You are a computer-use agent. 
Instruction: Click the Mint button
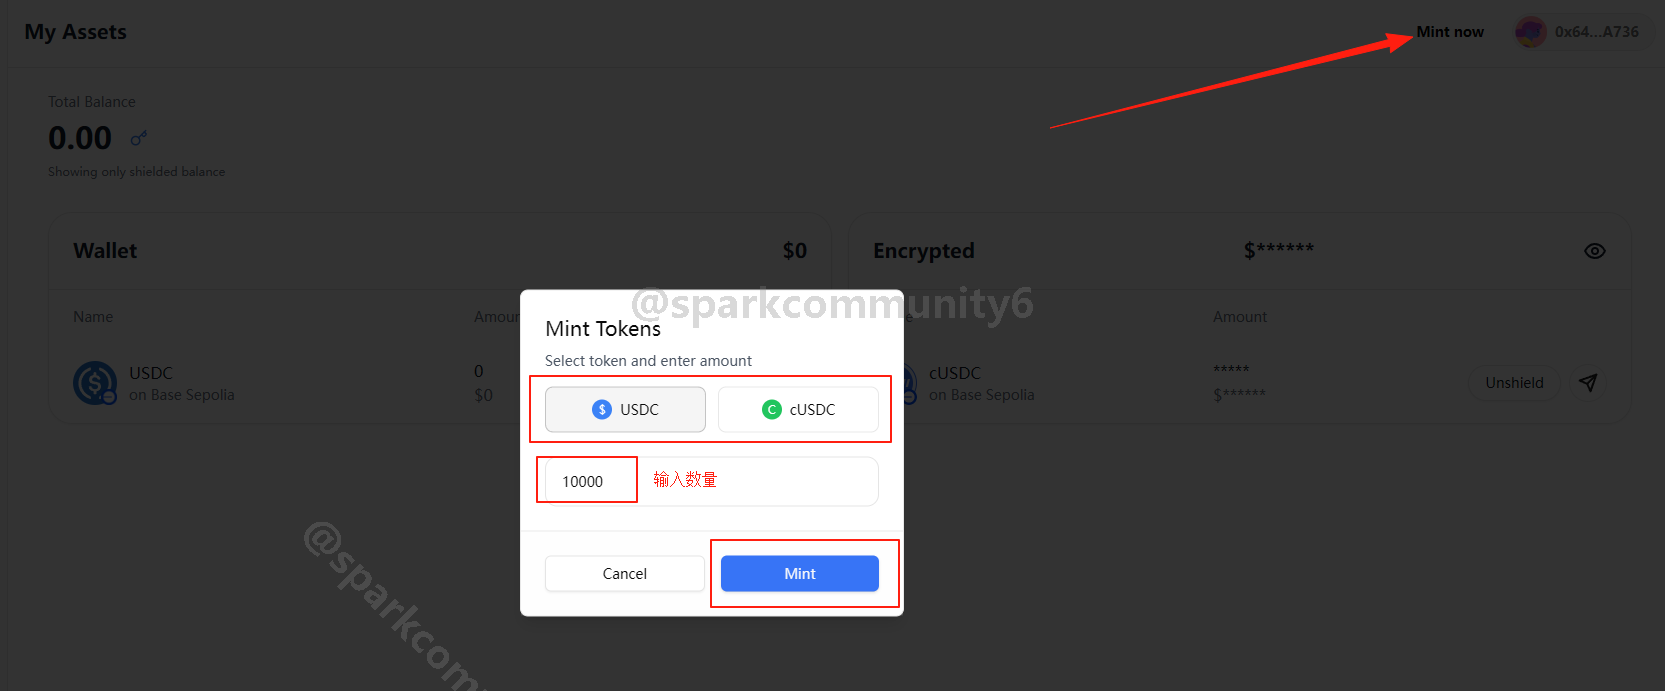[x=800, y=573]
